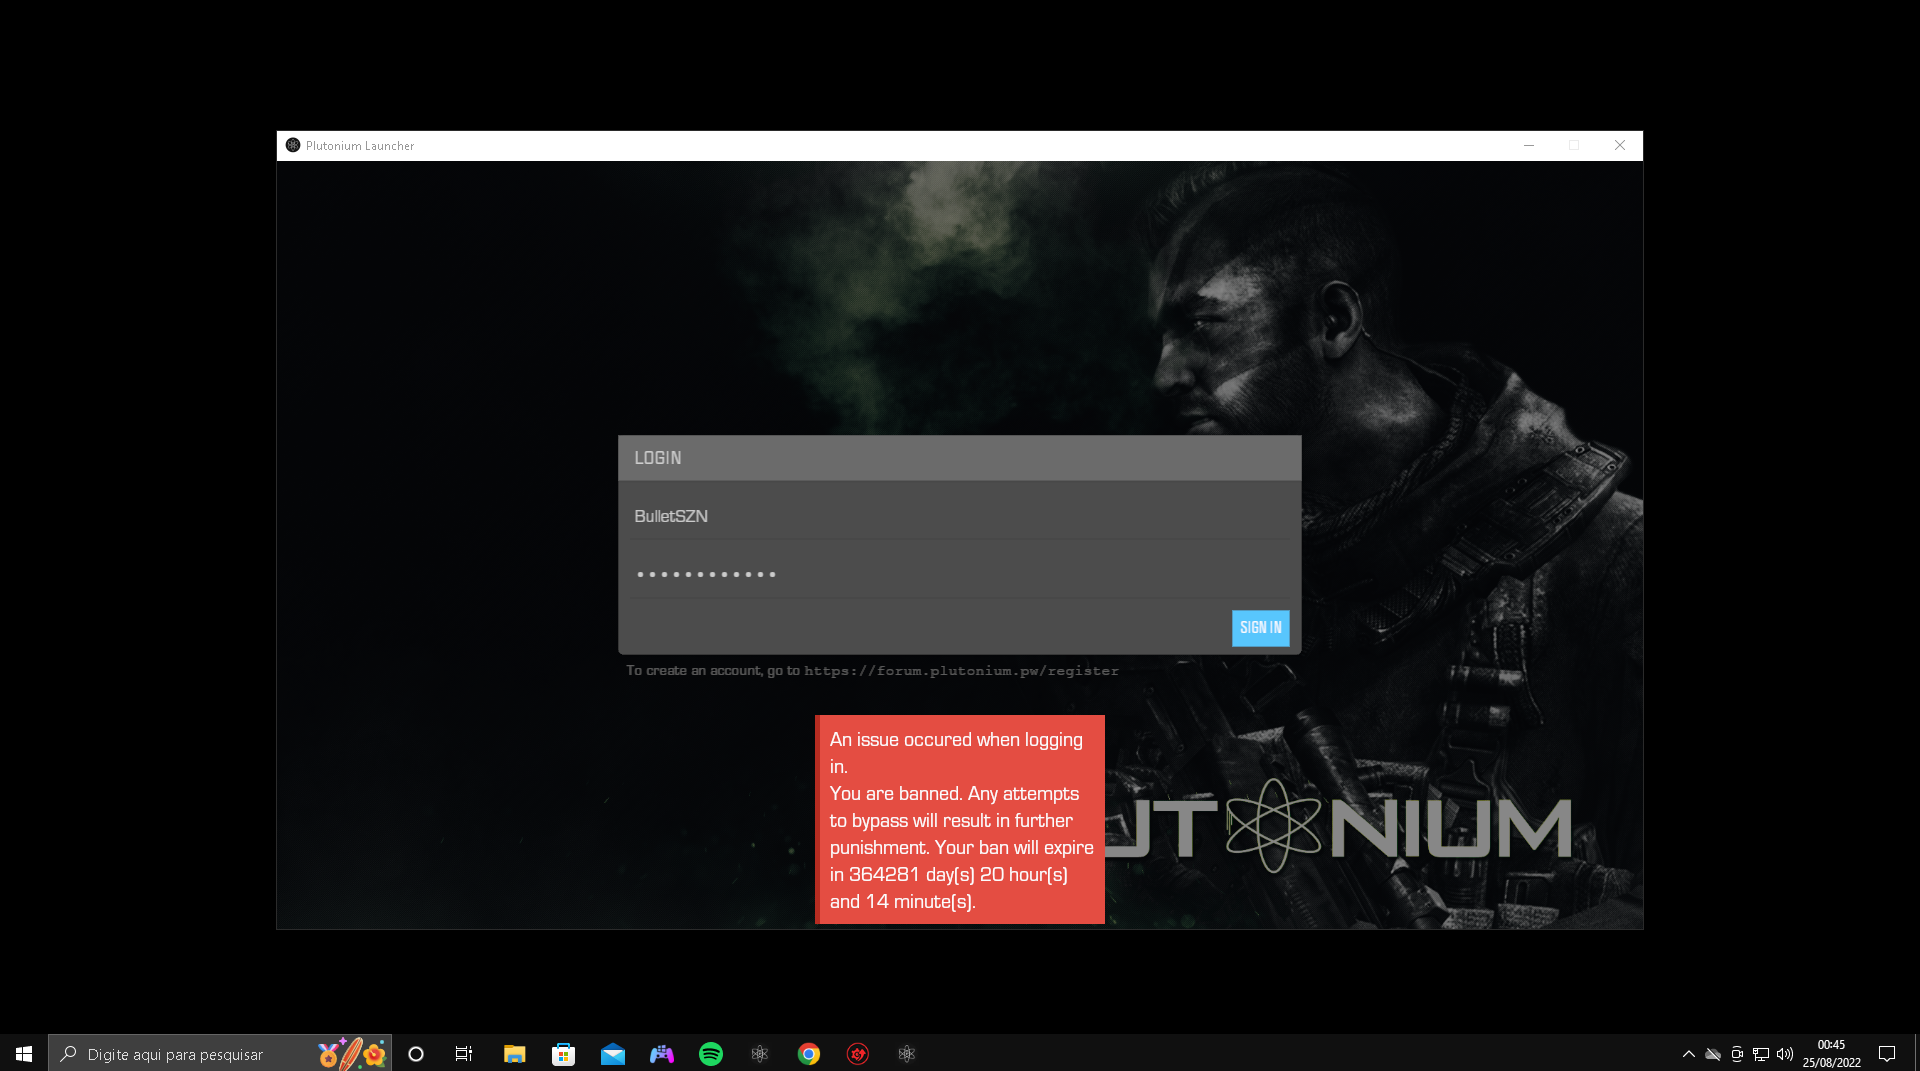Open the forum.plutonium.pw/register link
Viewport: 1920px width, 1071px height.
pyautogui.click(x=961, y=671)
